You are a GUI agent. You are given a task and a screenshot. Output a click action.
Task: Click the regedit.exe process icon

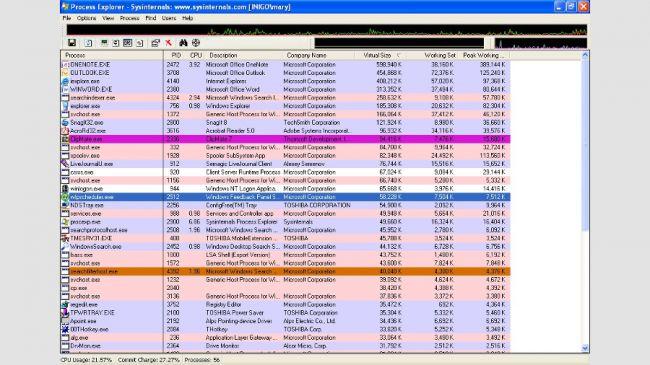coord(65,305)
